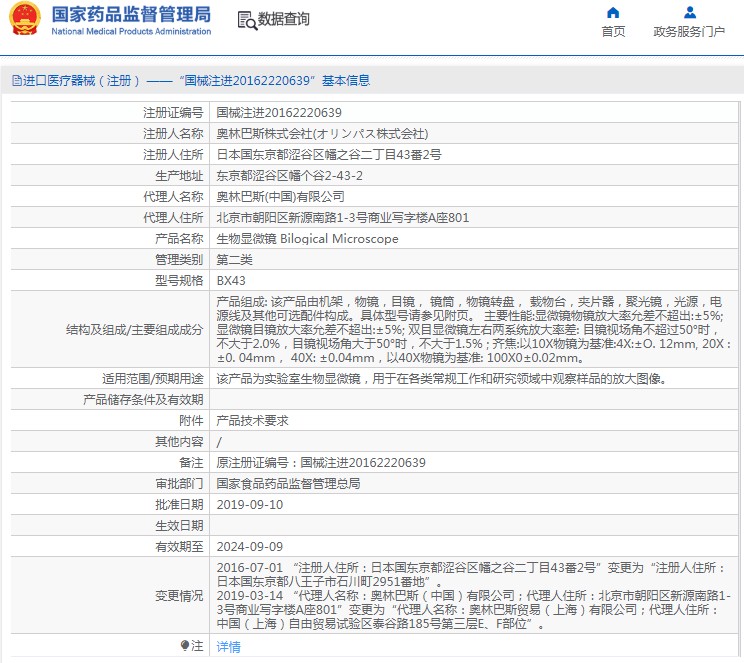
Task: Select remark text 原注册证编号：国械注进20162220639
Action: (x=321, y=463)
